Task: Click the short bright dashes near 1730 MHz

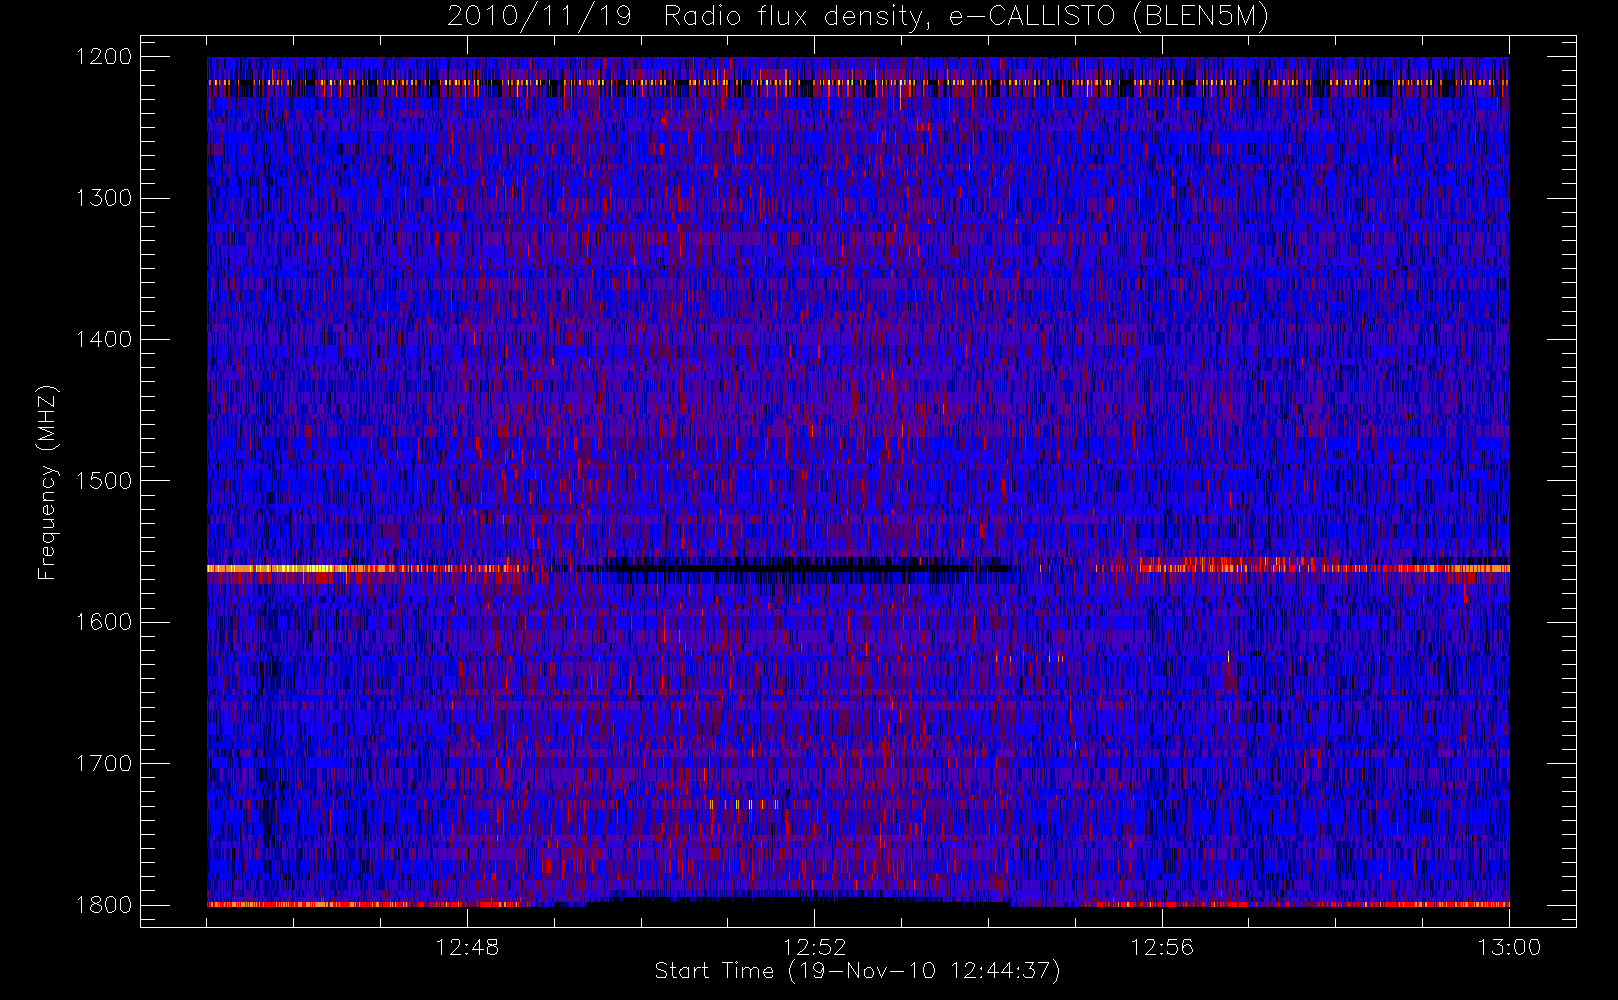Action: (744, 804)
